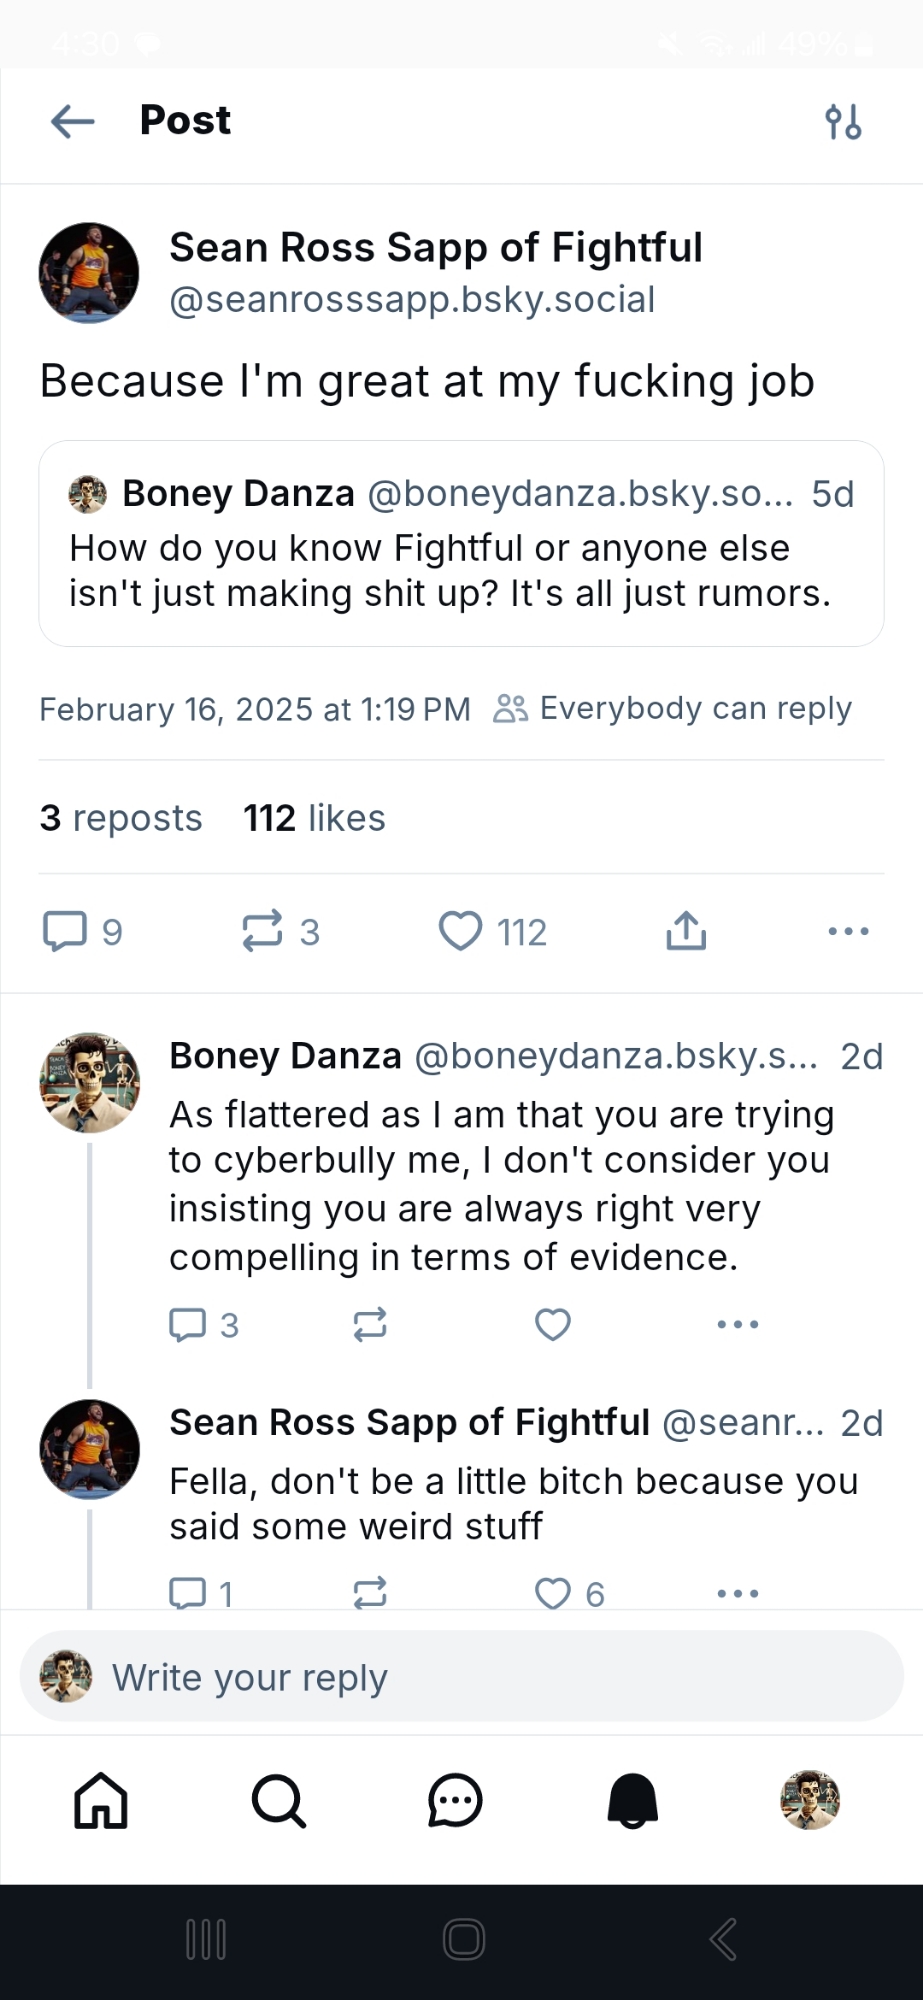The image size is (923, 2000).
Task: View the list of 112 likes
Action: (314, 818)
